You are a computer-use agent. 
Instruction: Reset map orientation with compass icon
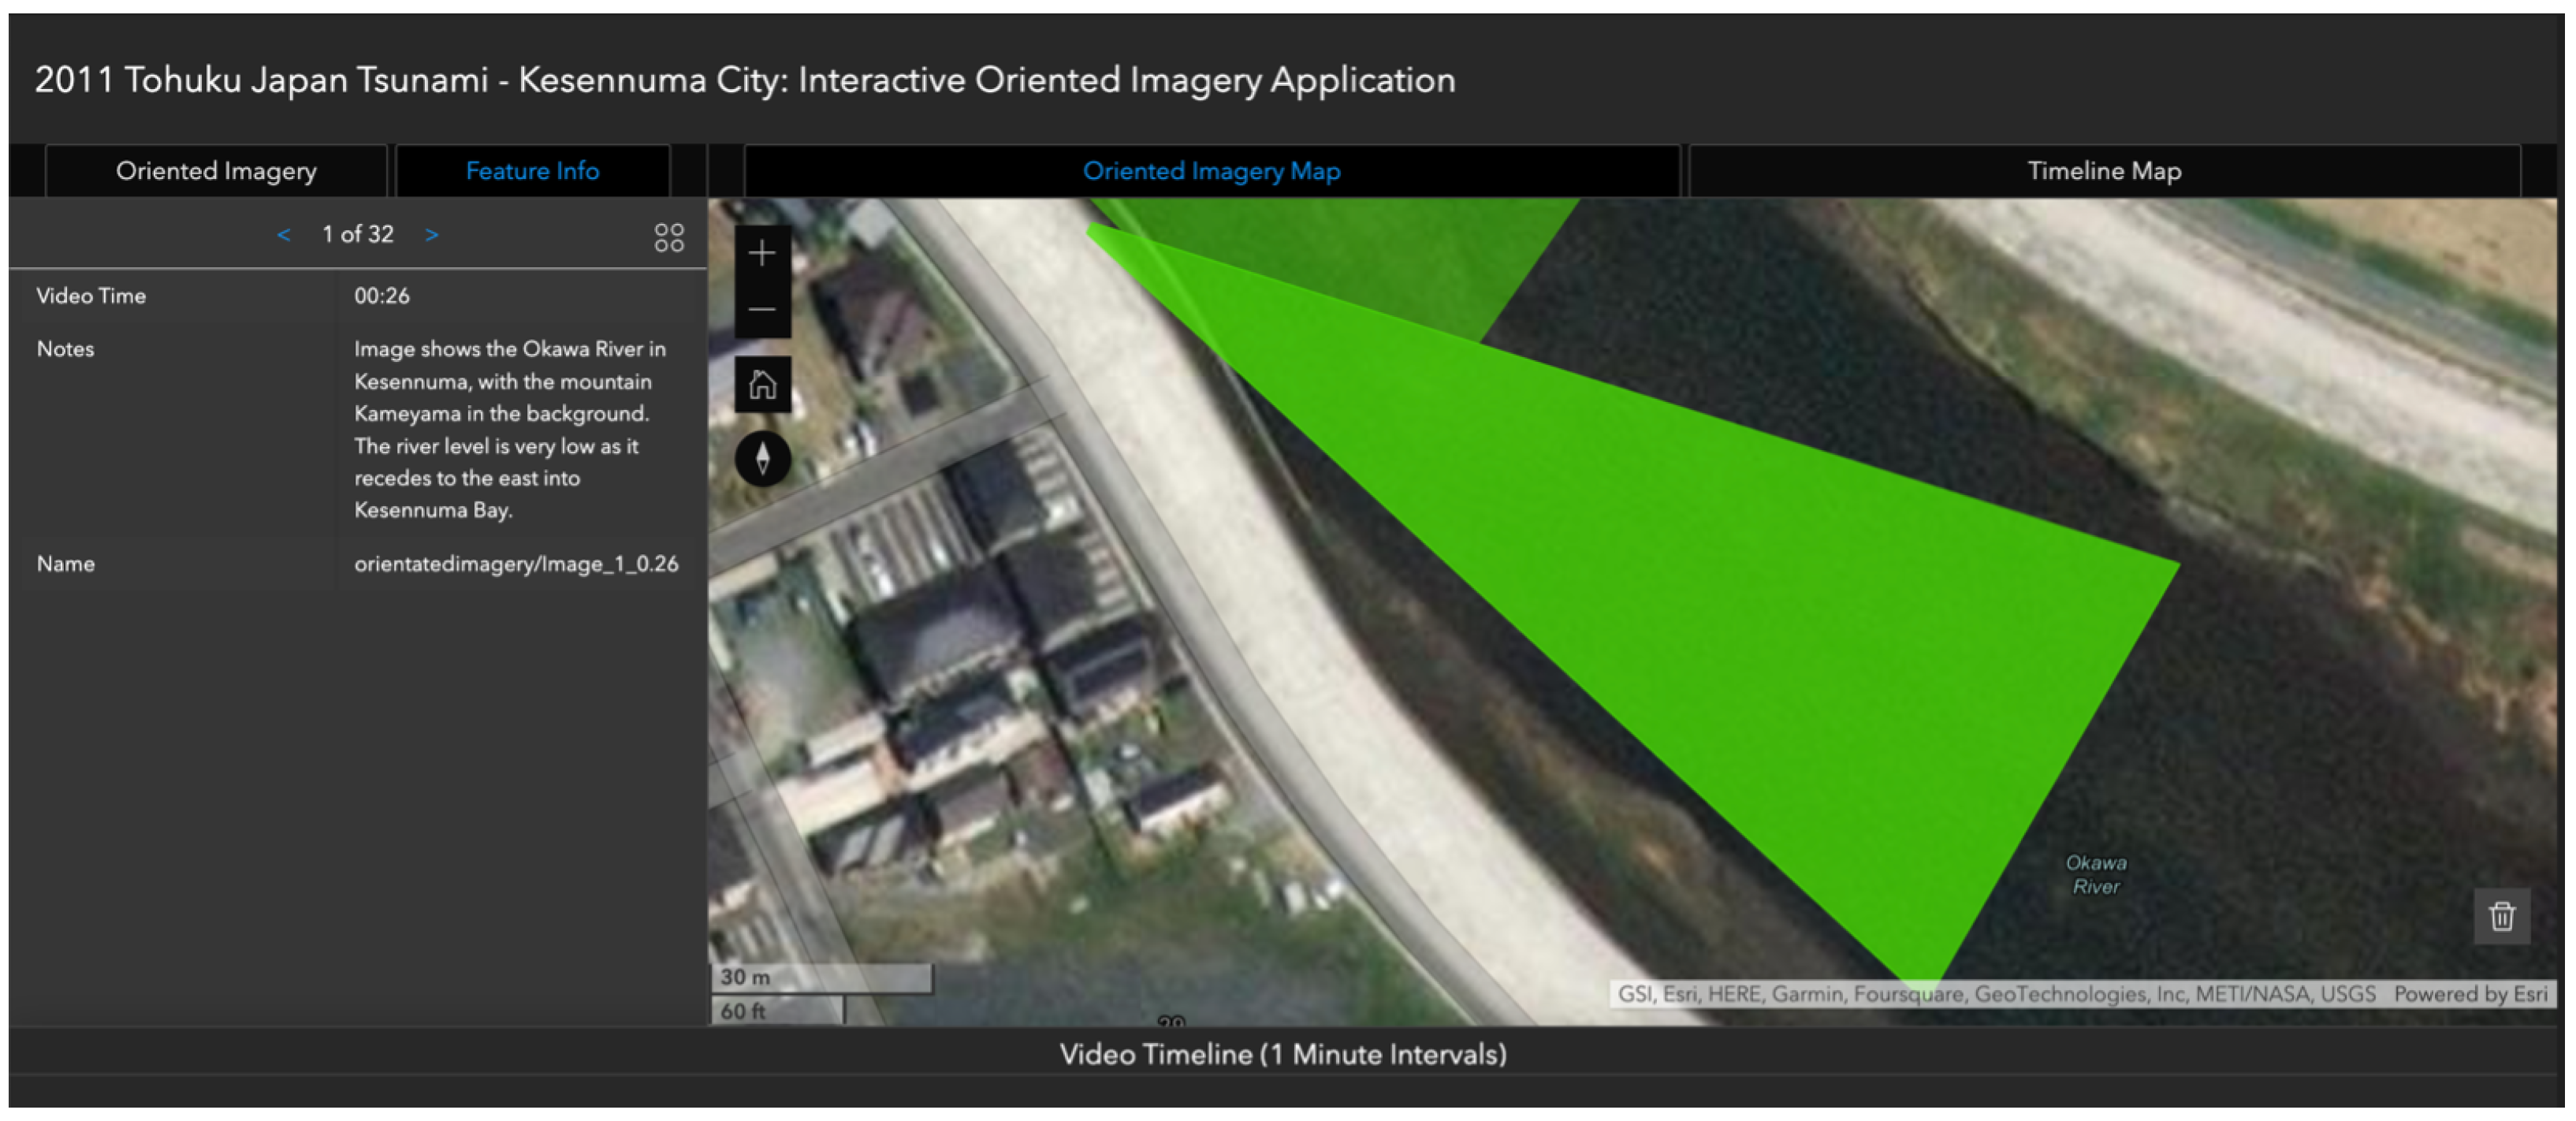click(762, 458)
